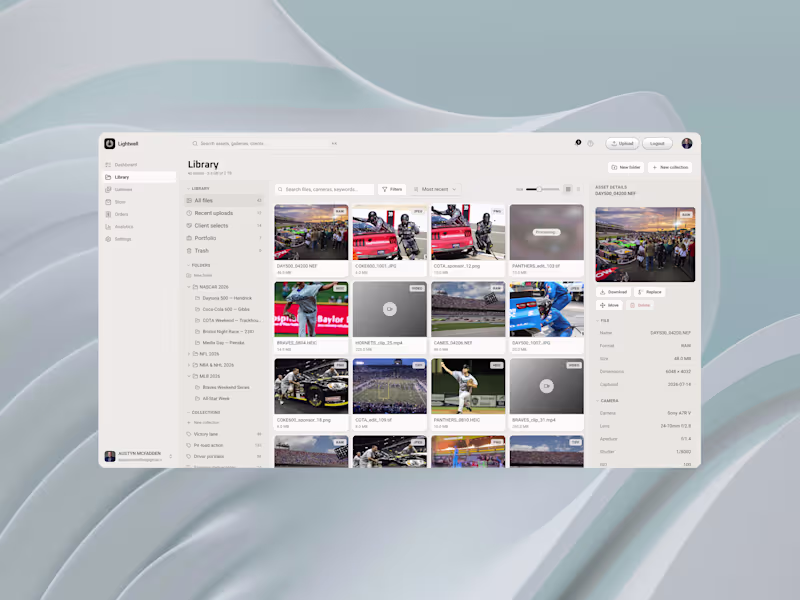Collapse the COLLECTIONS section
The width and height of the screenshot is (800, 600).
click(188, 412)
